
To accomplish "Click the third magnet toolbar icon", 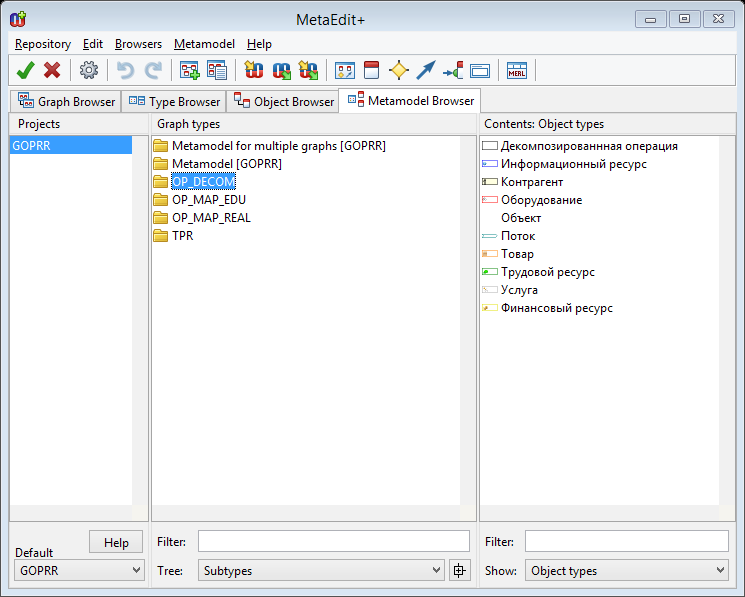I will coord(308,70).
